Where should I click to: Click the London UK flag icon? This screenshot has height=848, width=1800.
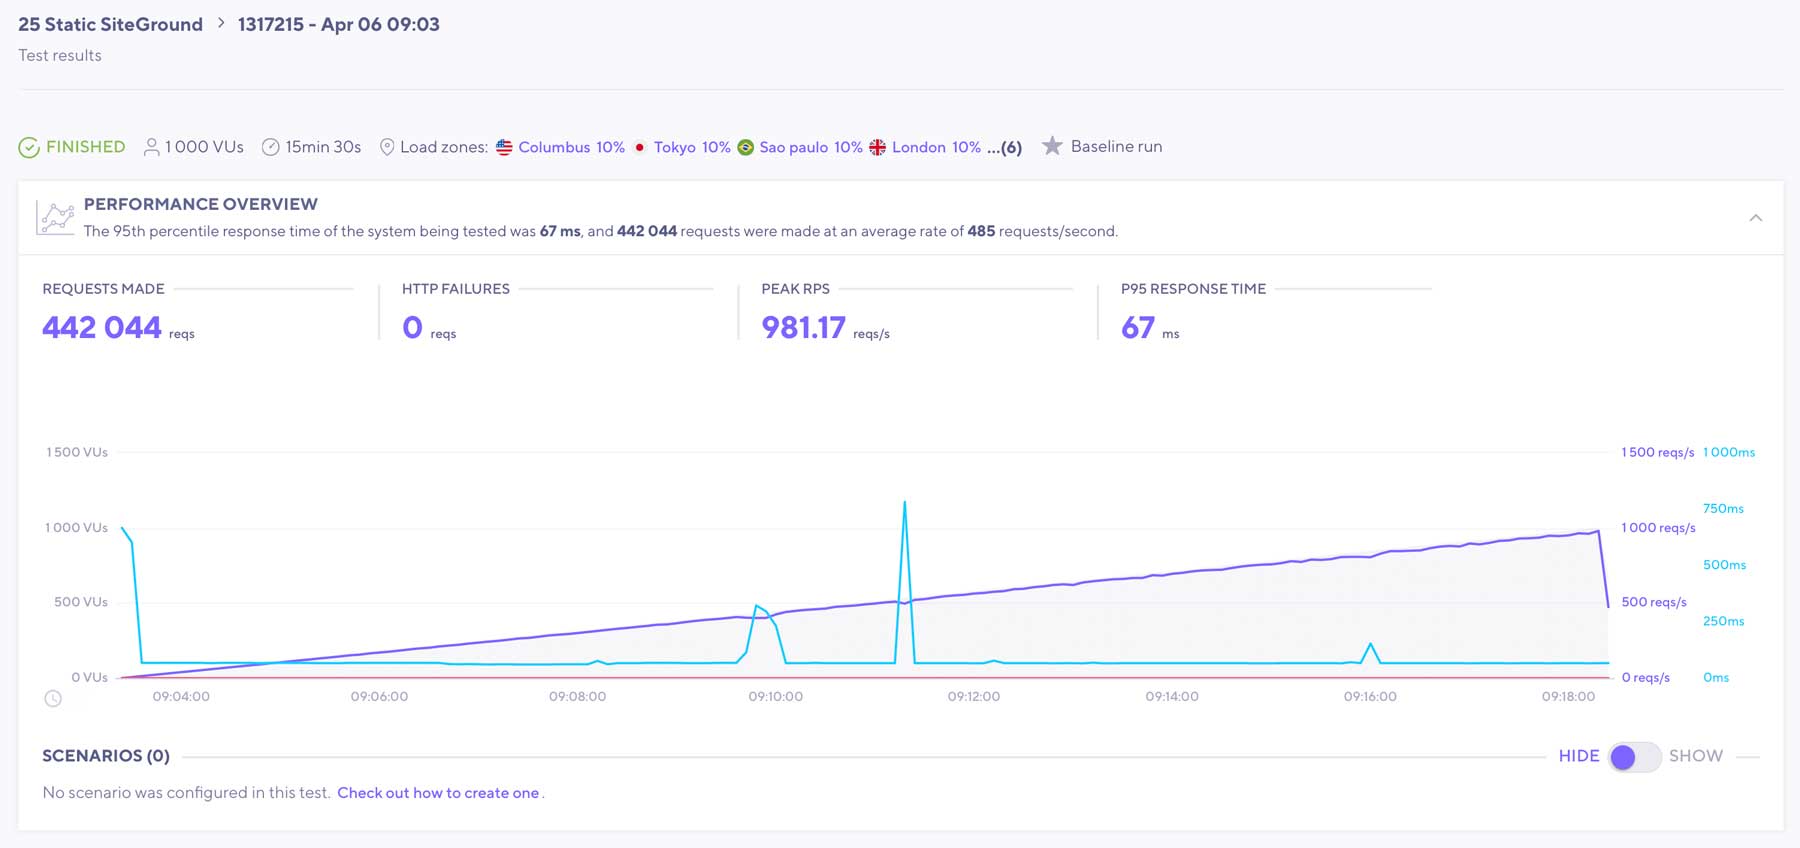pyautogui.click(x=877, y=147)
